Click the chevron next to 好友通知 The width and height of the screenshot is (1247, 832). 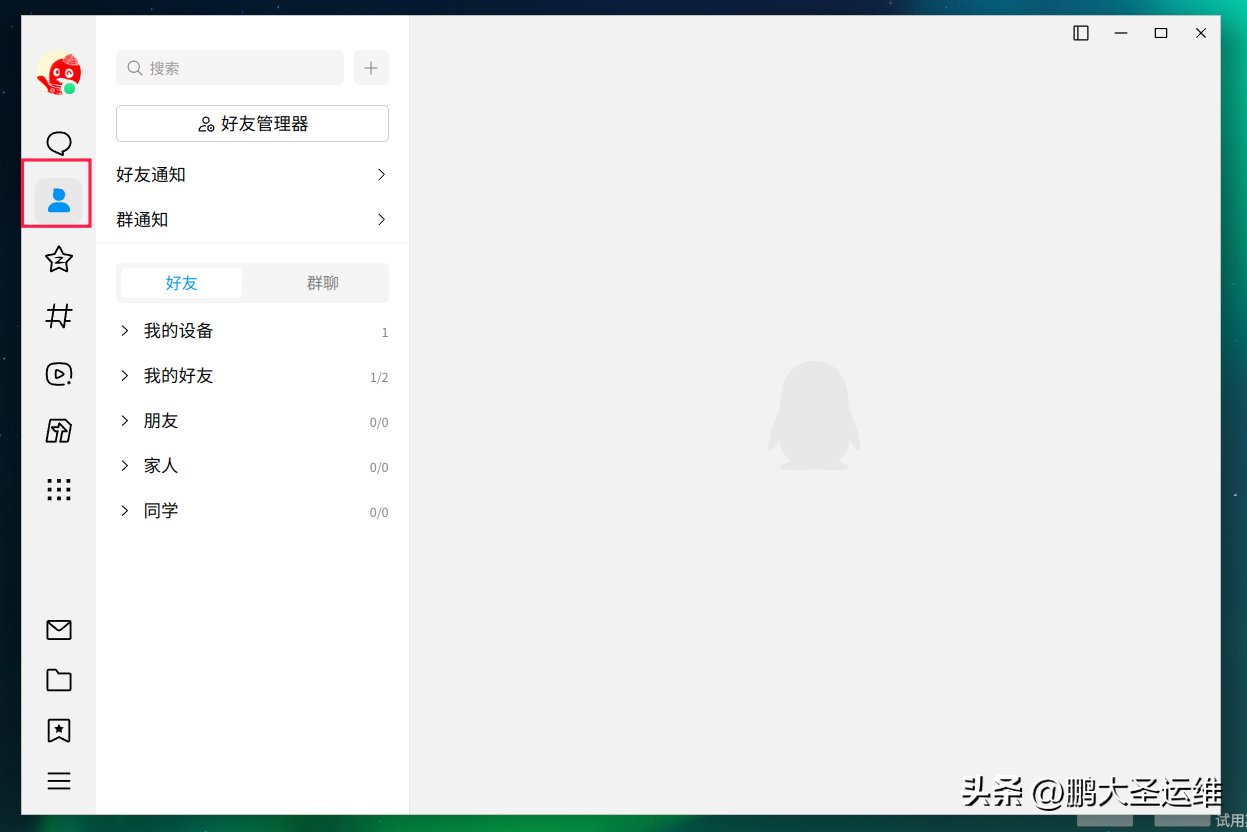point(381,175)
